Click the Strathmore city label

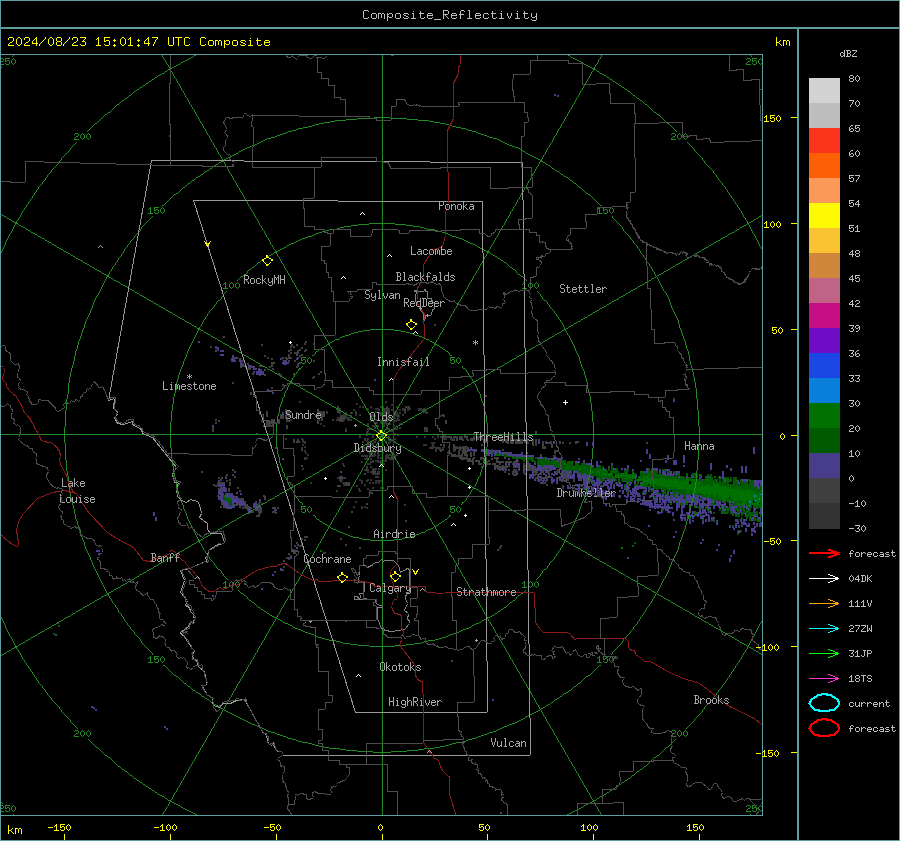[x=486, y=592]
